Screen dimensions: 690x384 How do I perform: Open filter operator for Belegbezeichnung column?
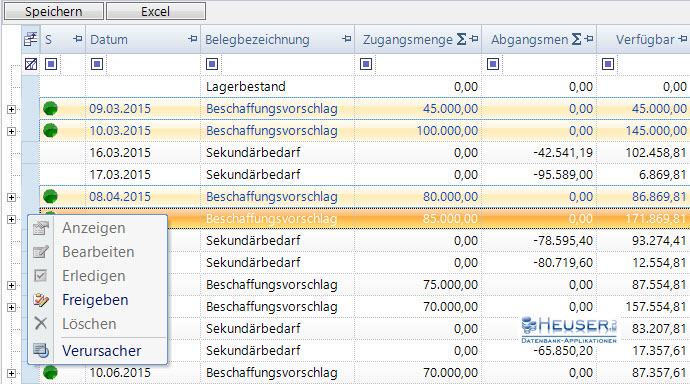212,64
